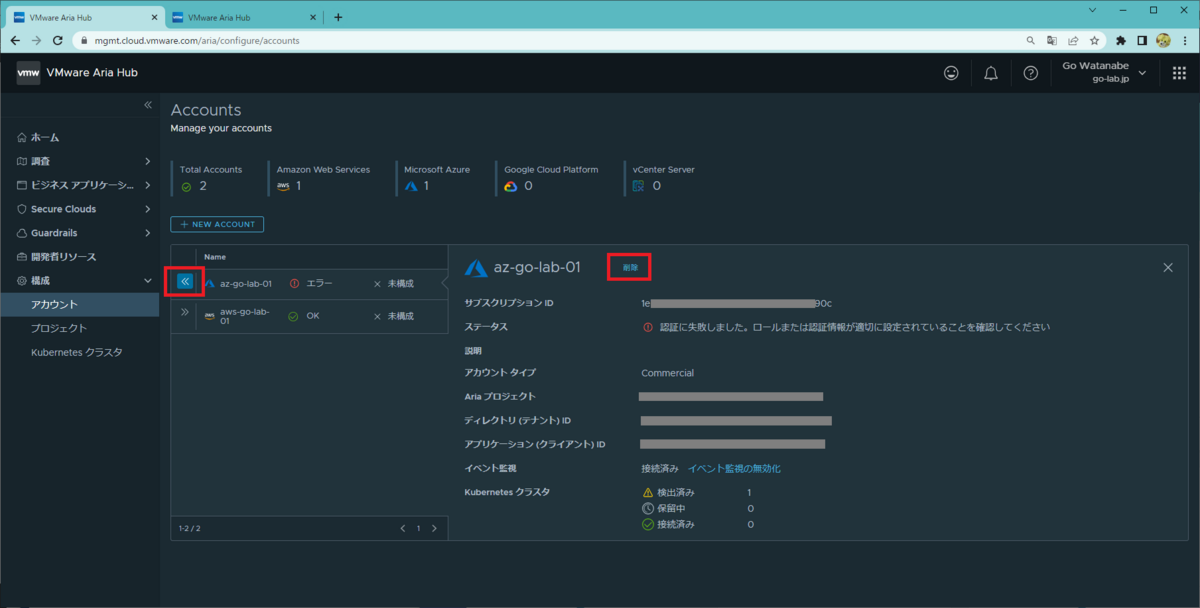Open the notifications bell
Screen dimensions: 1200x608
991,73
